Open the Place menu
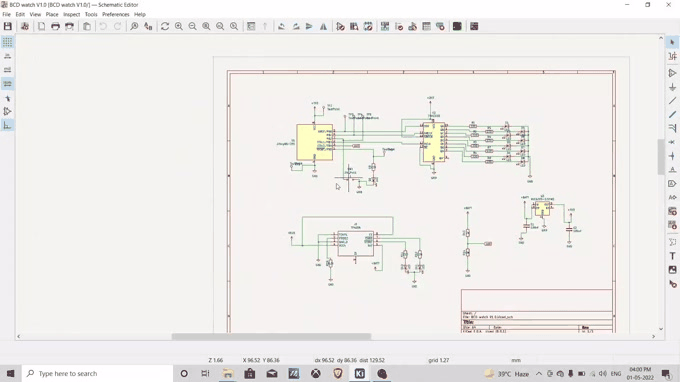 click(52, 14)
